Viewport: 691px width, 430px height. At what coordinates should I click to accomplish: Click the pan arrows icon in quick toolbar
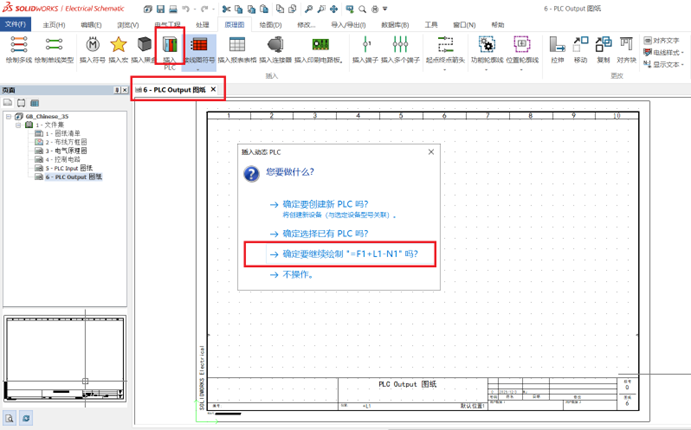click(334, 9)
